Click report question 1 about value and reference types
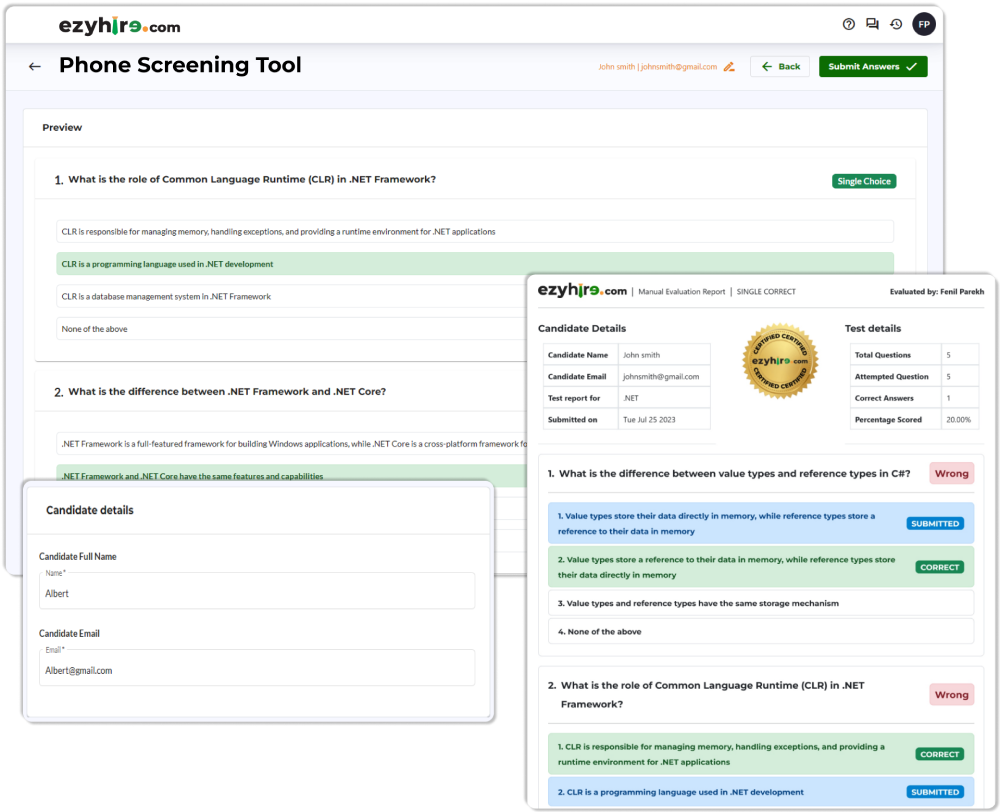Viewport: 1000px width, 812px height. point(735,473)
